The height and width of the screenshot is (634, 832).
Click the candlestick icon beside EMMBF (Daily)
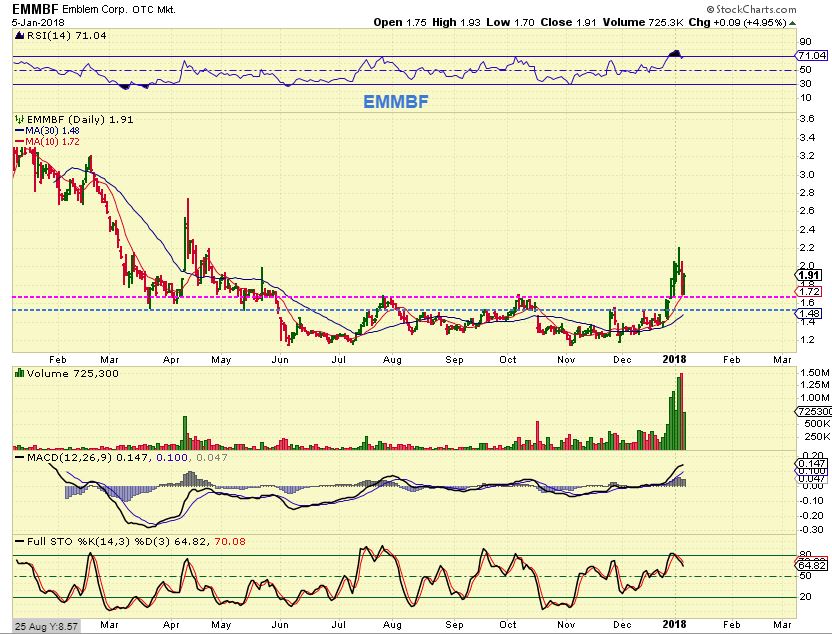20,119
